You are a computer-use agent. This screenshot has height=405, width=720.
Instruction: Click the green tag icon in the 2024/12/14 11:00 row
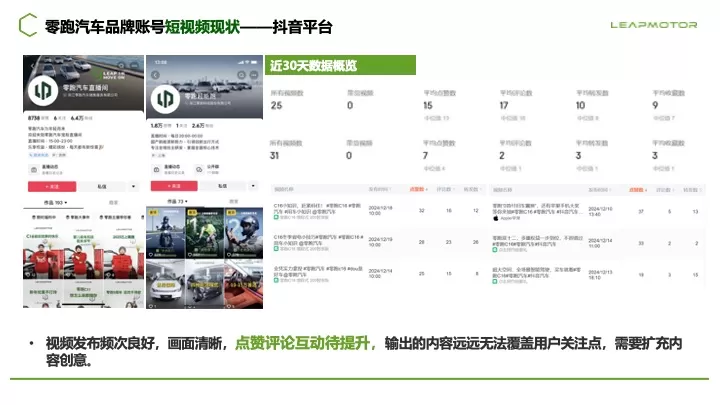(x=495, y=250)
